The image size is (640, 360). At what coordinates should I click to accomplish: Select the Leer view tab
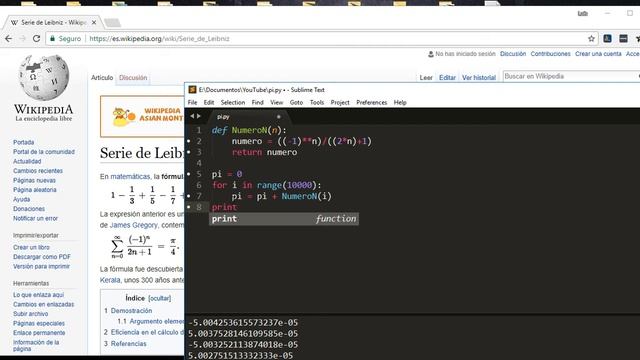[426, 78]
